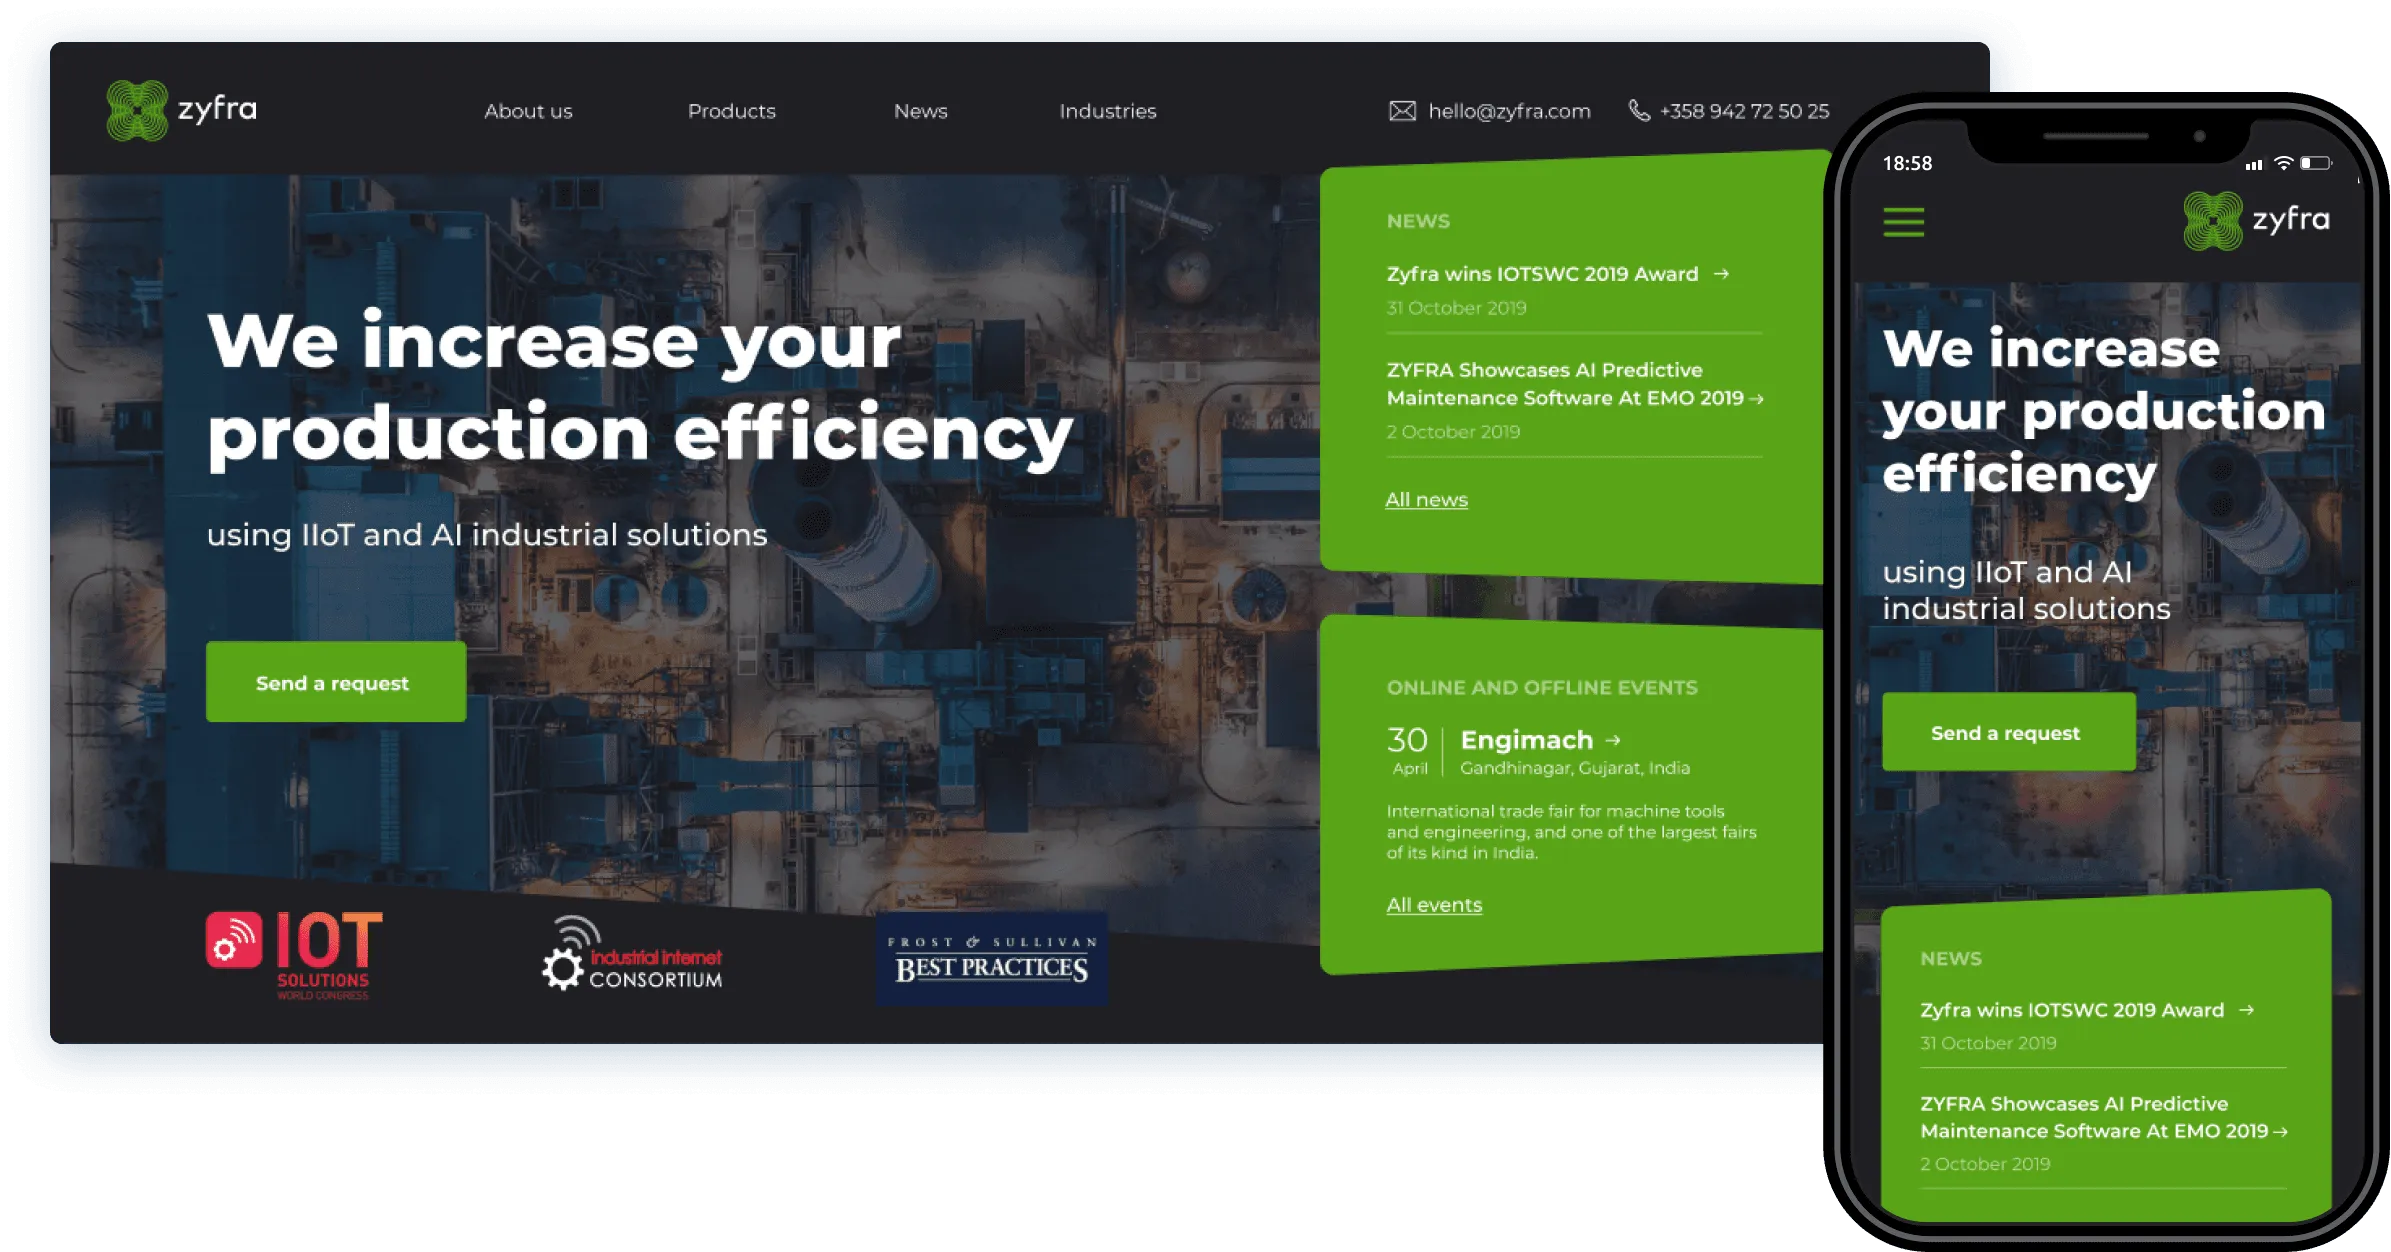The height and width of the screenshot is (1252, 2391).
Task: Click Frost & Sullivan Best Practices badge
Action: pos(992,958)
